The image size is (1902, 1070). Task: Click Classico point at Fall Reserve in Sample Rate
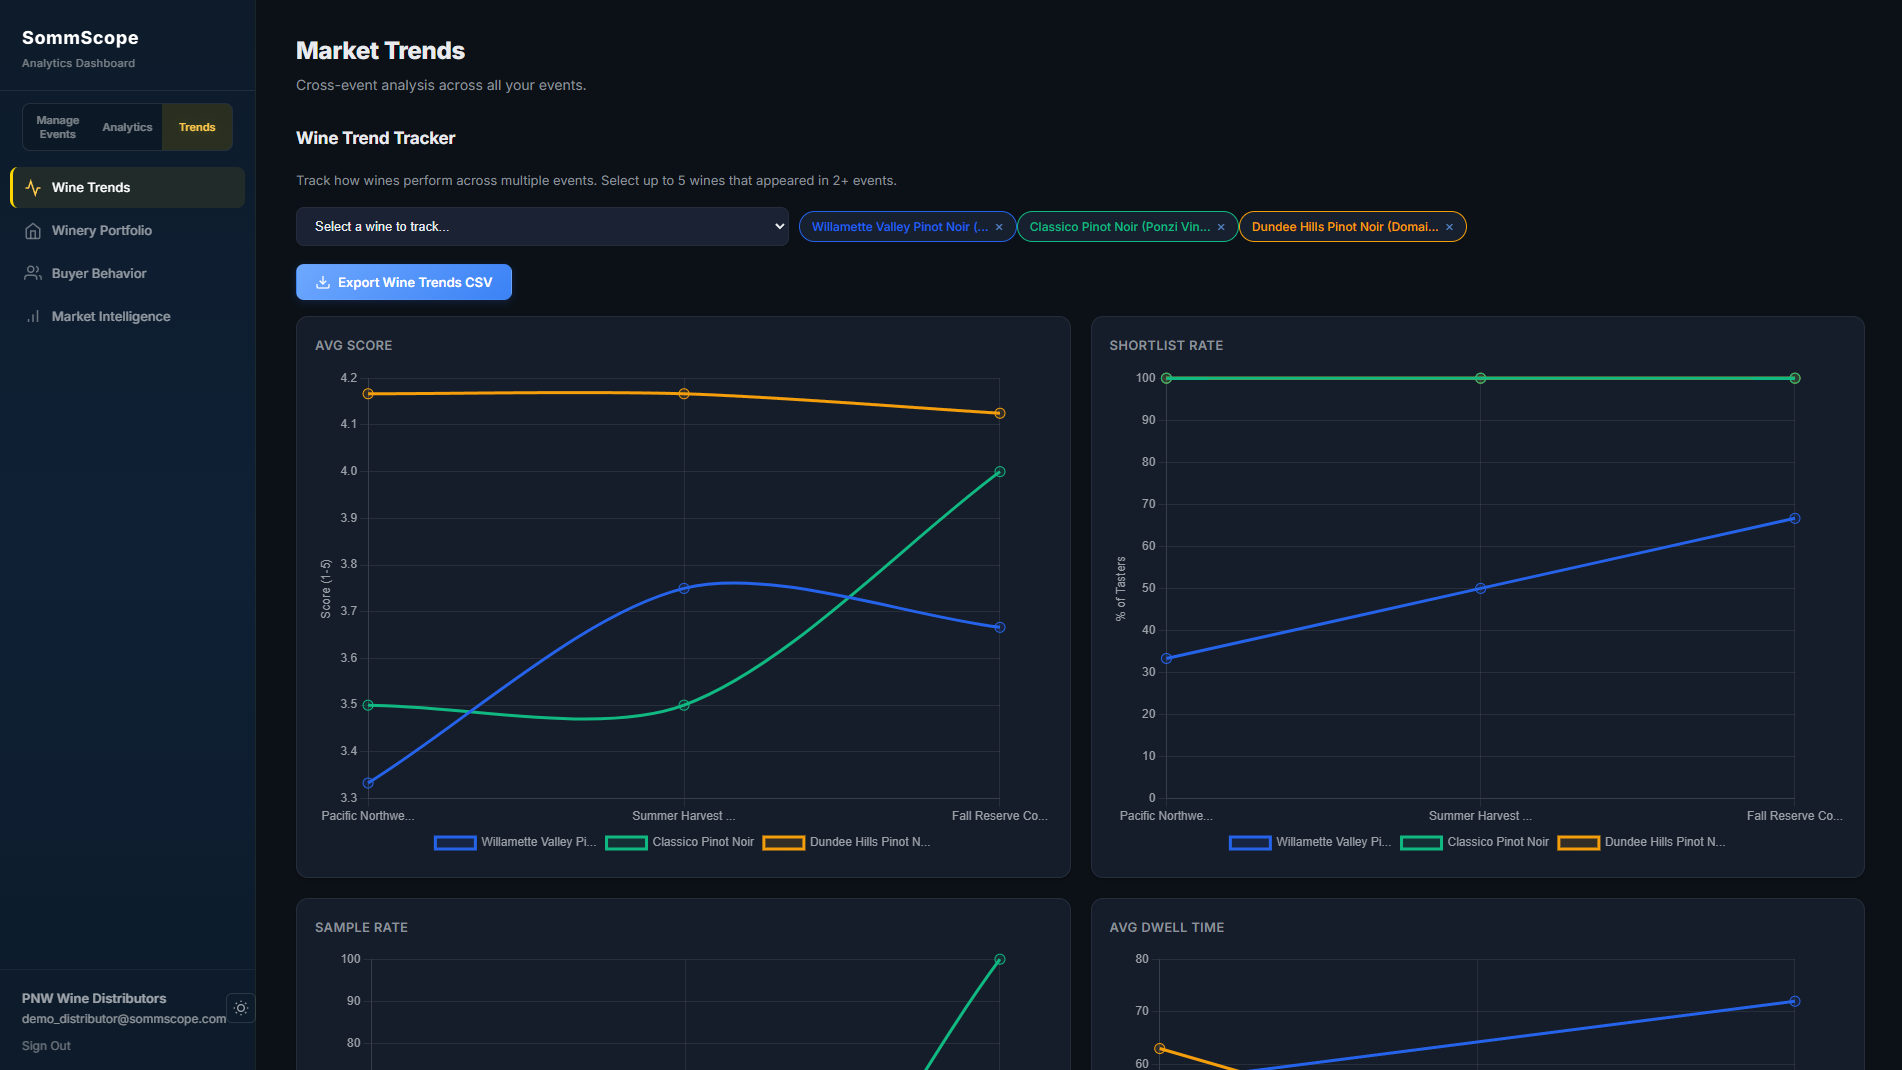[1000, 960]
